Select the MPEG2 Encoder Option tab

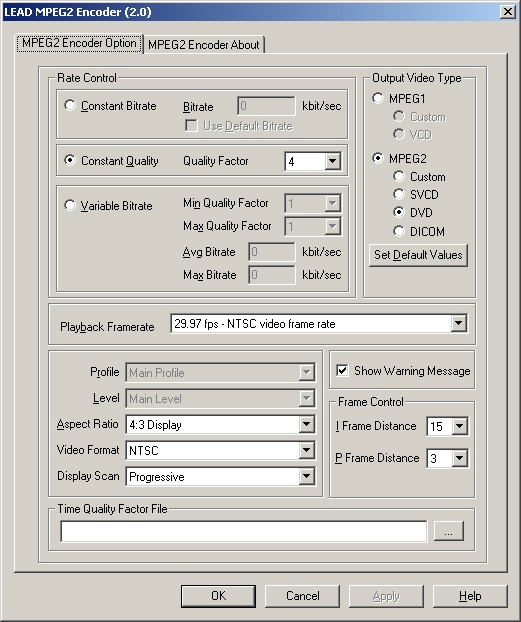(79, 43)
